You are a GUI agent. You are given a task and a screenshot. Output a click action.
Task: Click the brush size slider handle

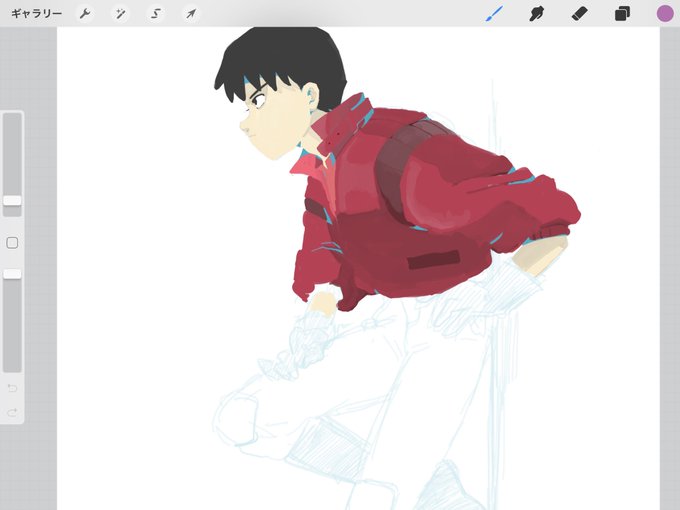coord(12,201)
